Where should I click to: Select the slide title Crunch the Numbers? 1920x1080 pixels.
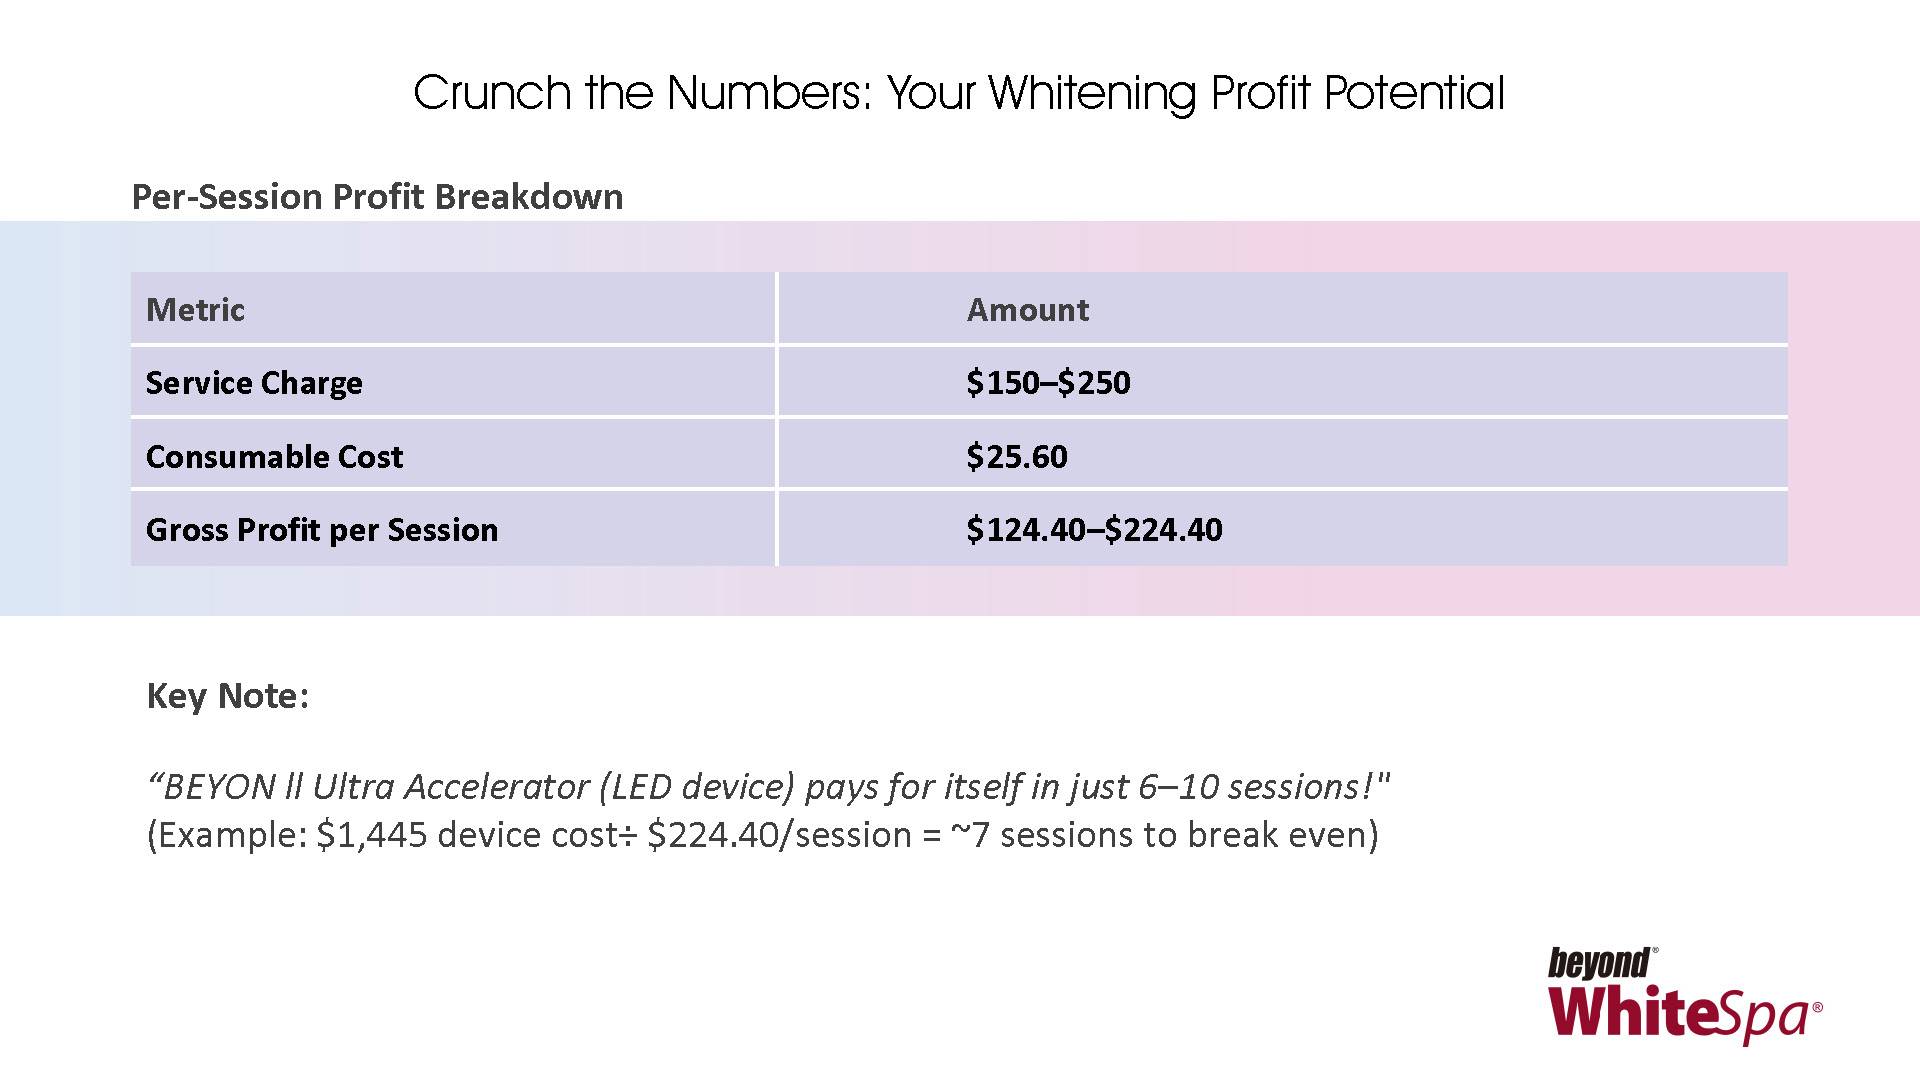[x=958, y=93]
